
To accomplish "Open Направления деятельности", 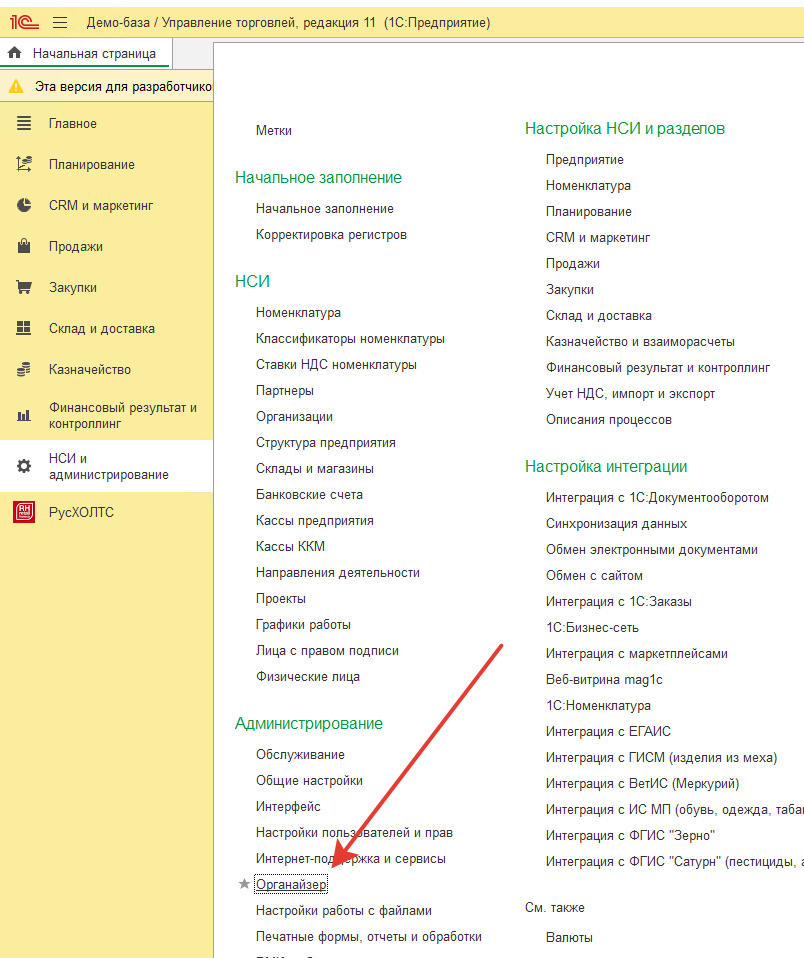I will coord(338,572).
